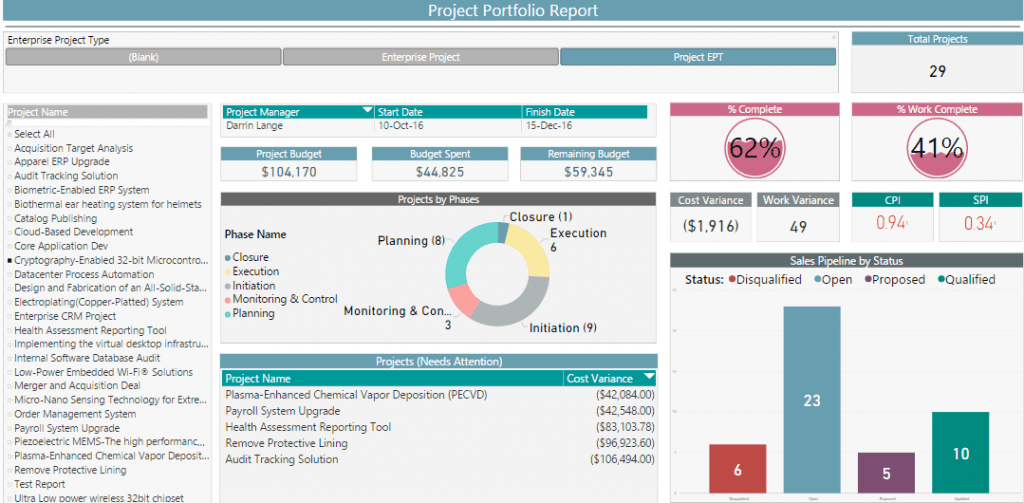Click the Total Projects count 29
Viewport: 1024px width, 503px height.
[x=937, y=71]
